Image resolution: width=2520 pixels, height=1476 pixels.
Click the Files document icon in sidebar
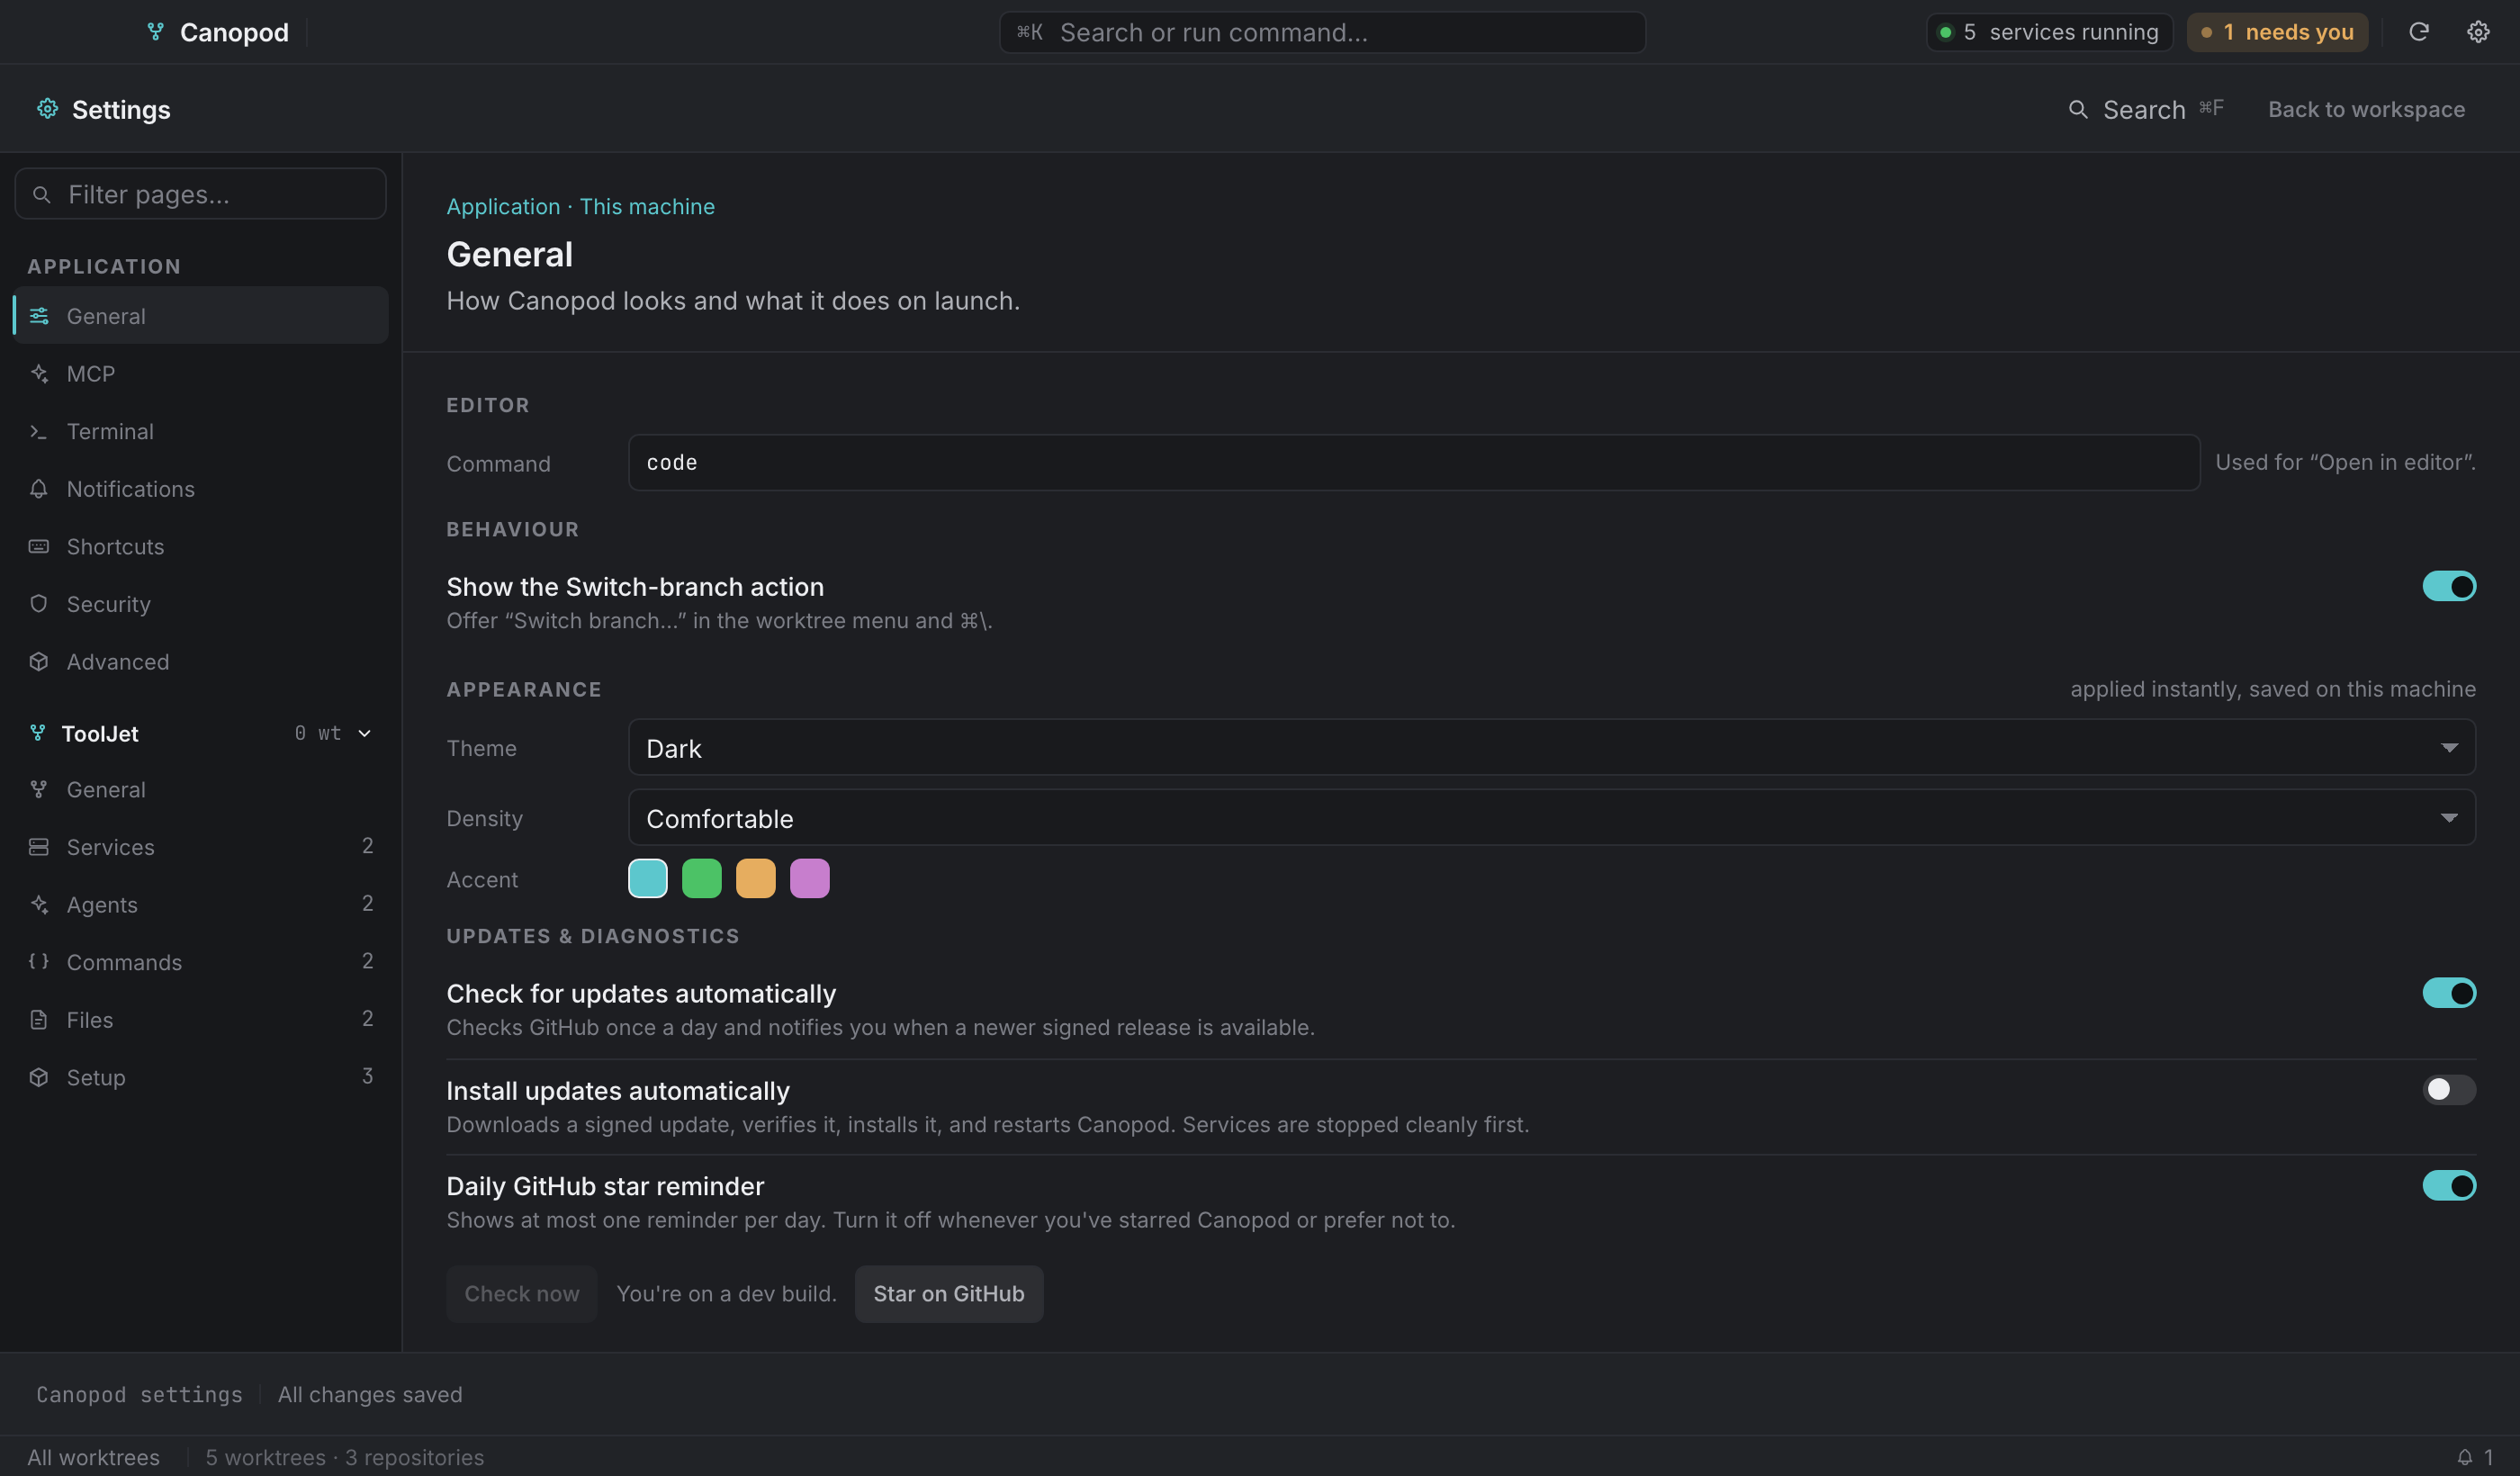tap(39, 1019)
